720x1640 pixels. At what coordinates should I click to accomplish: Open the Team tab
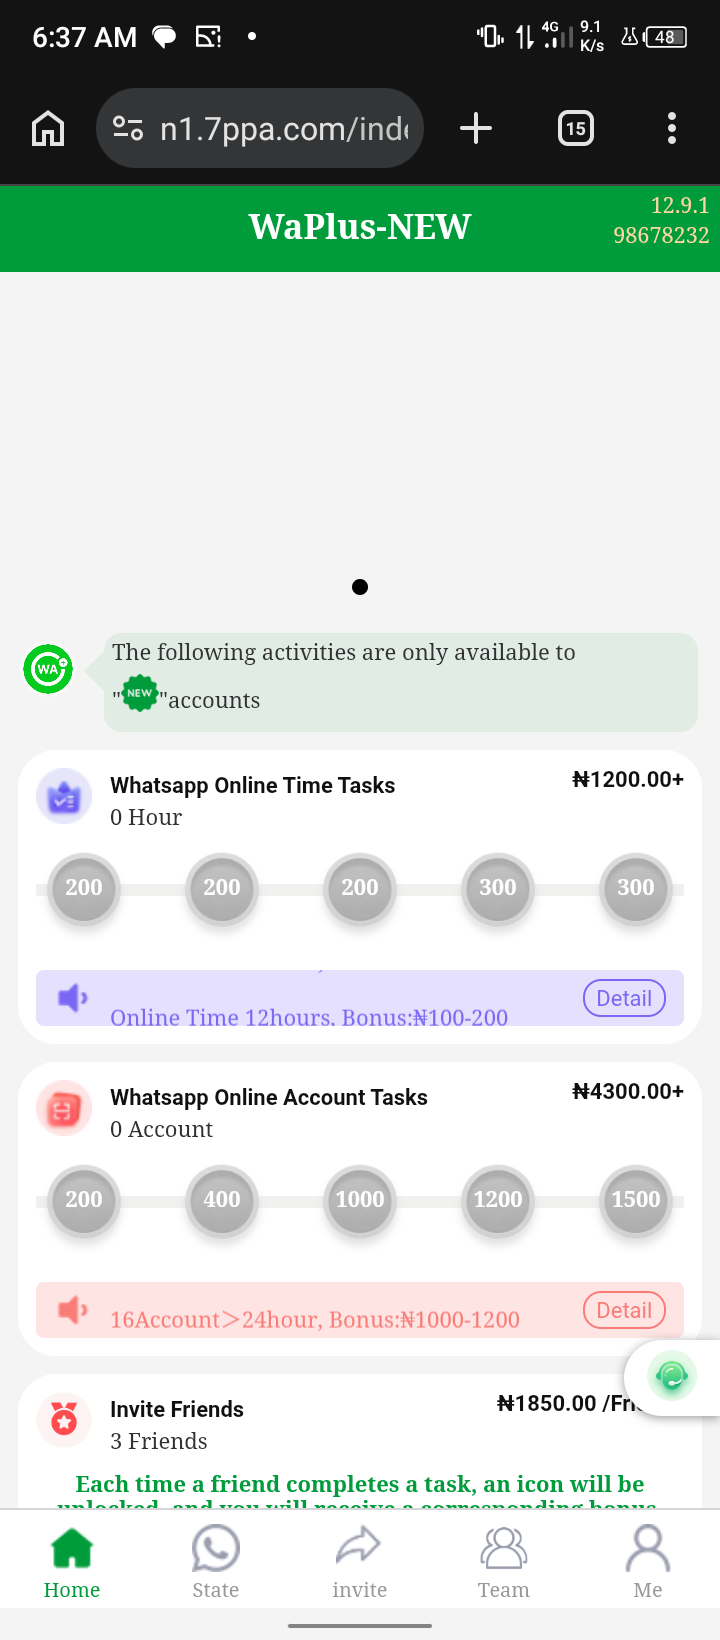click(504, 1563)
